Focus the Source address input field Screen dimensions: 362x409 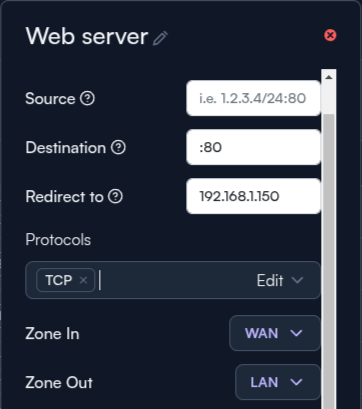253,98
